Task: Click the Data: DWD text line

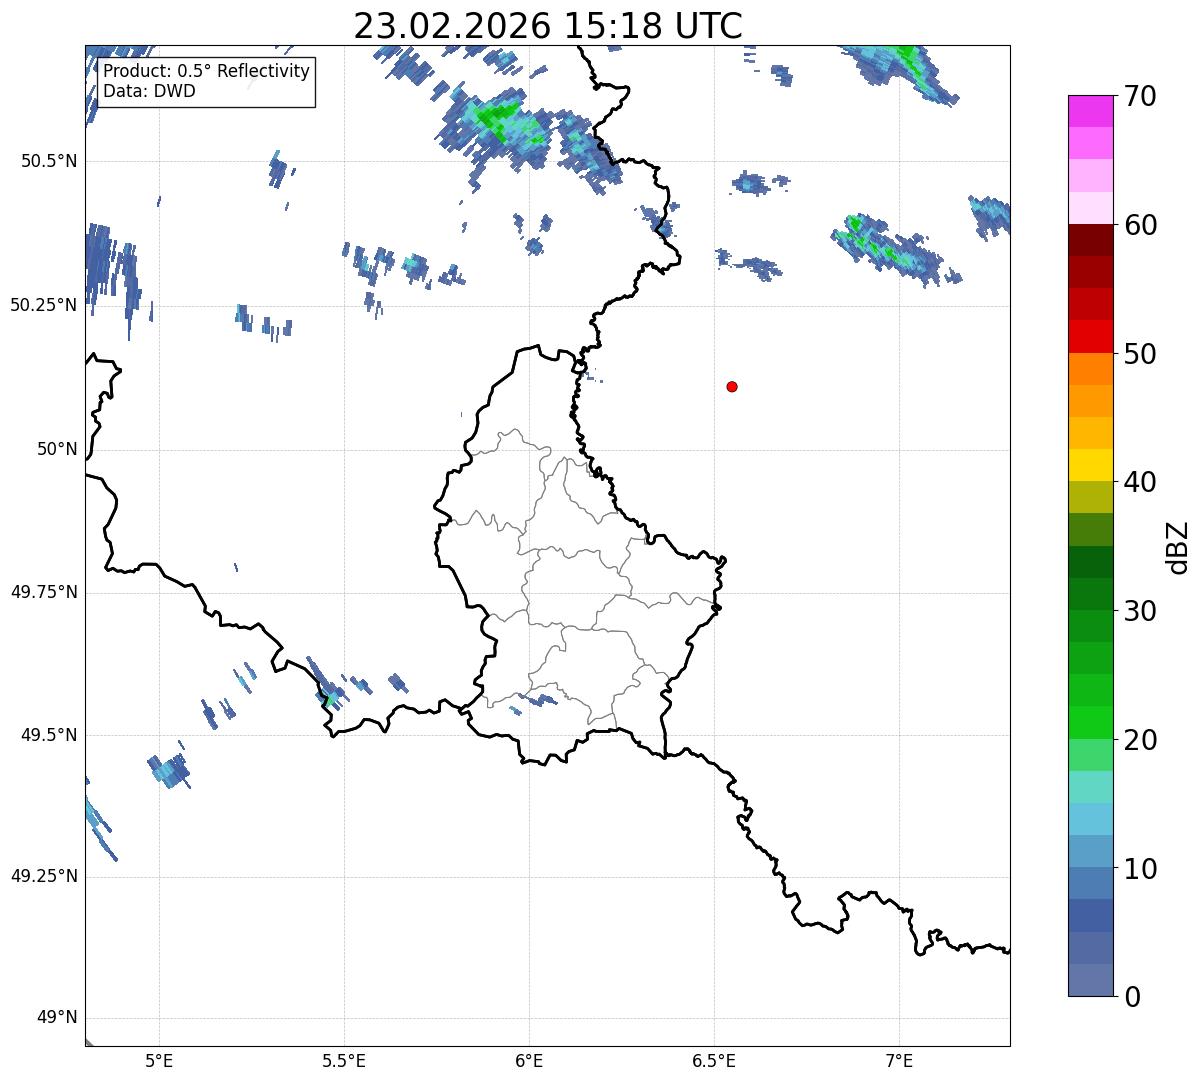Action: 149,91
